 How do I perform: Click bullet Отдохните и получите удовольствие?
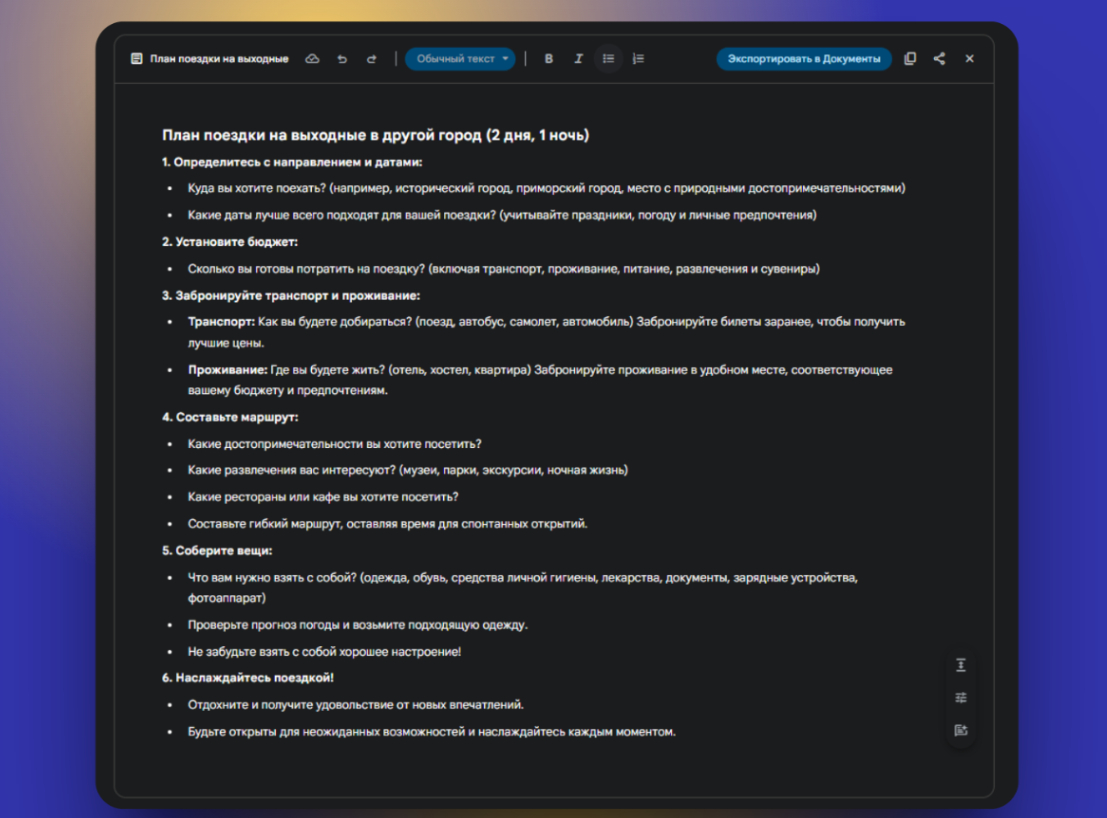pos(356,704)
